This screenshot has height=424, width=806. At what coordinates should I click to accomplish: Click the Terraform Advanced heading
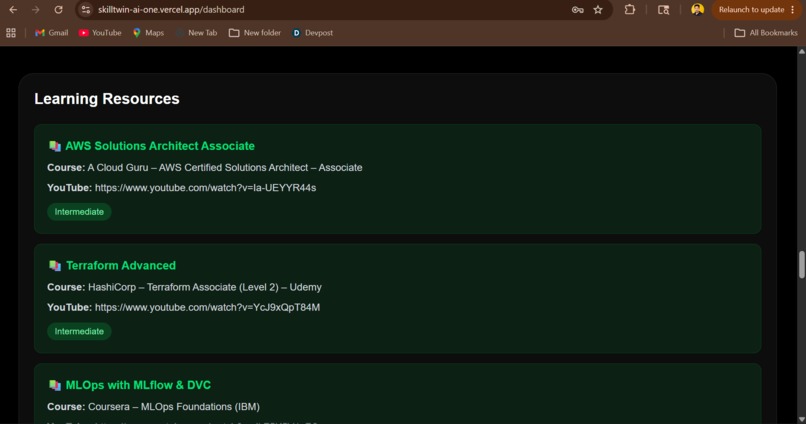121,266
